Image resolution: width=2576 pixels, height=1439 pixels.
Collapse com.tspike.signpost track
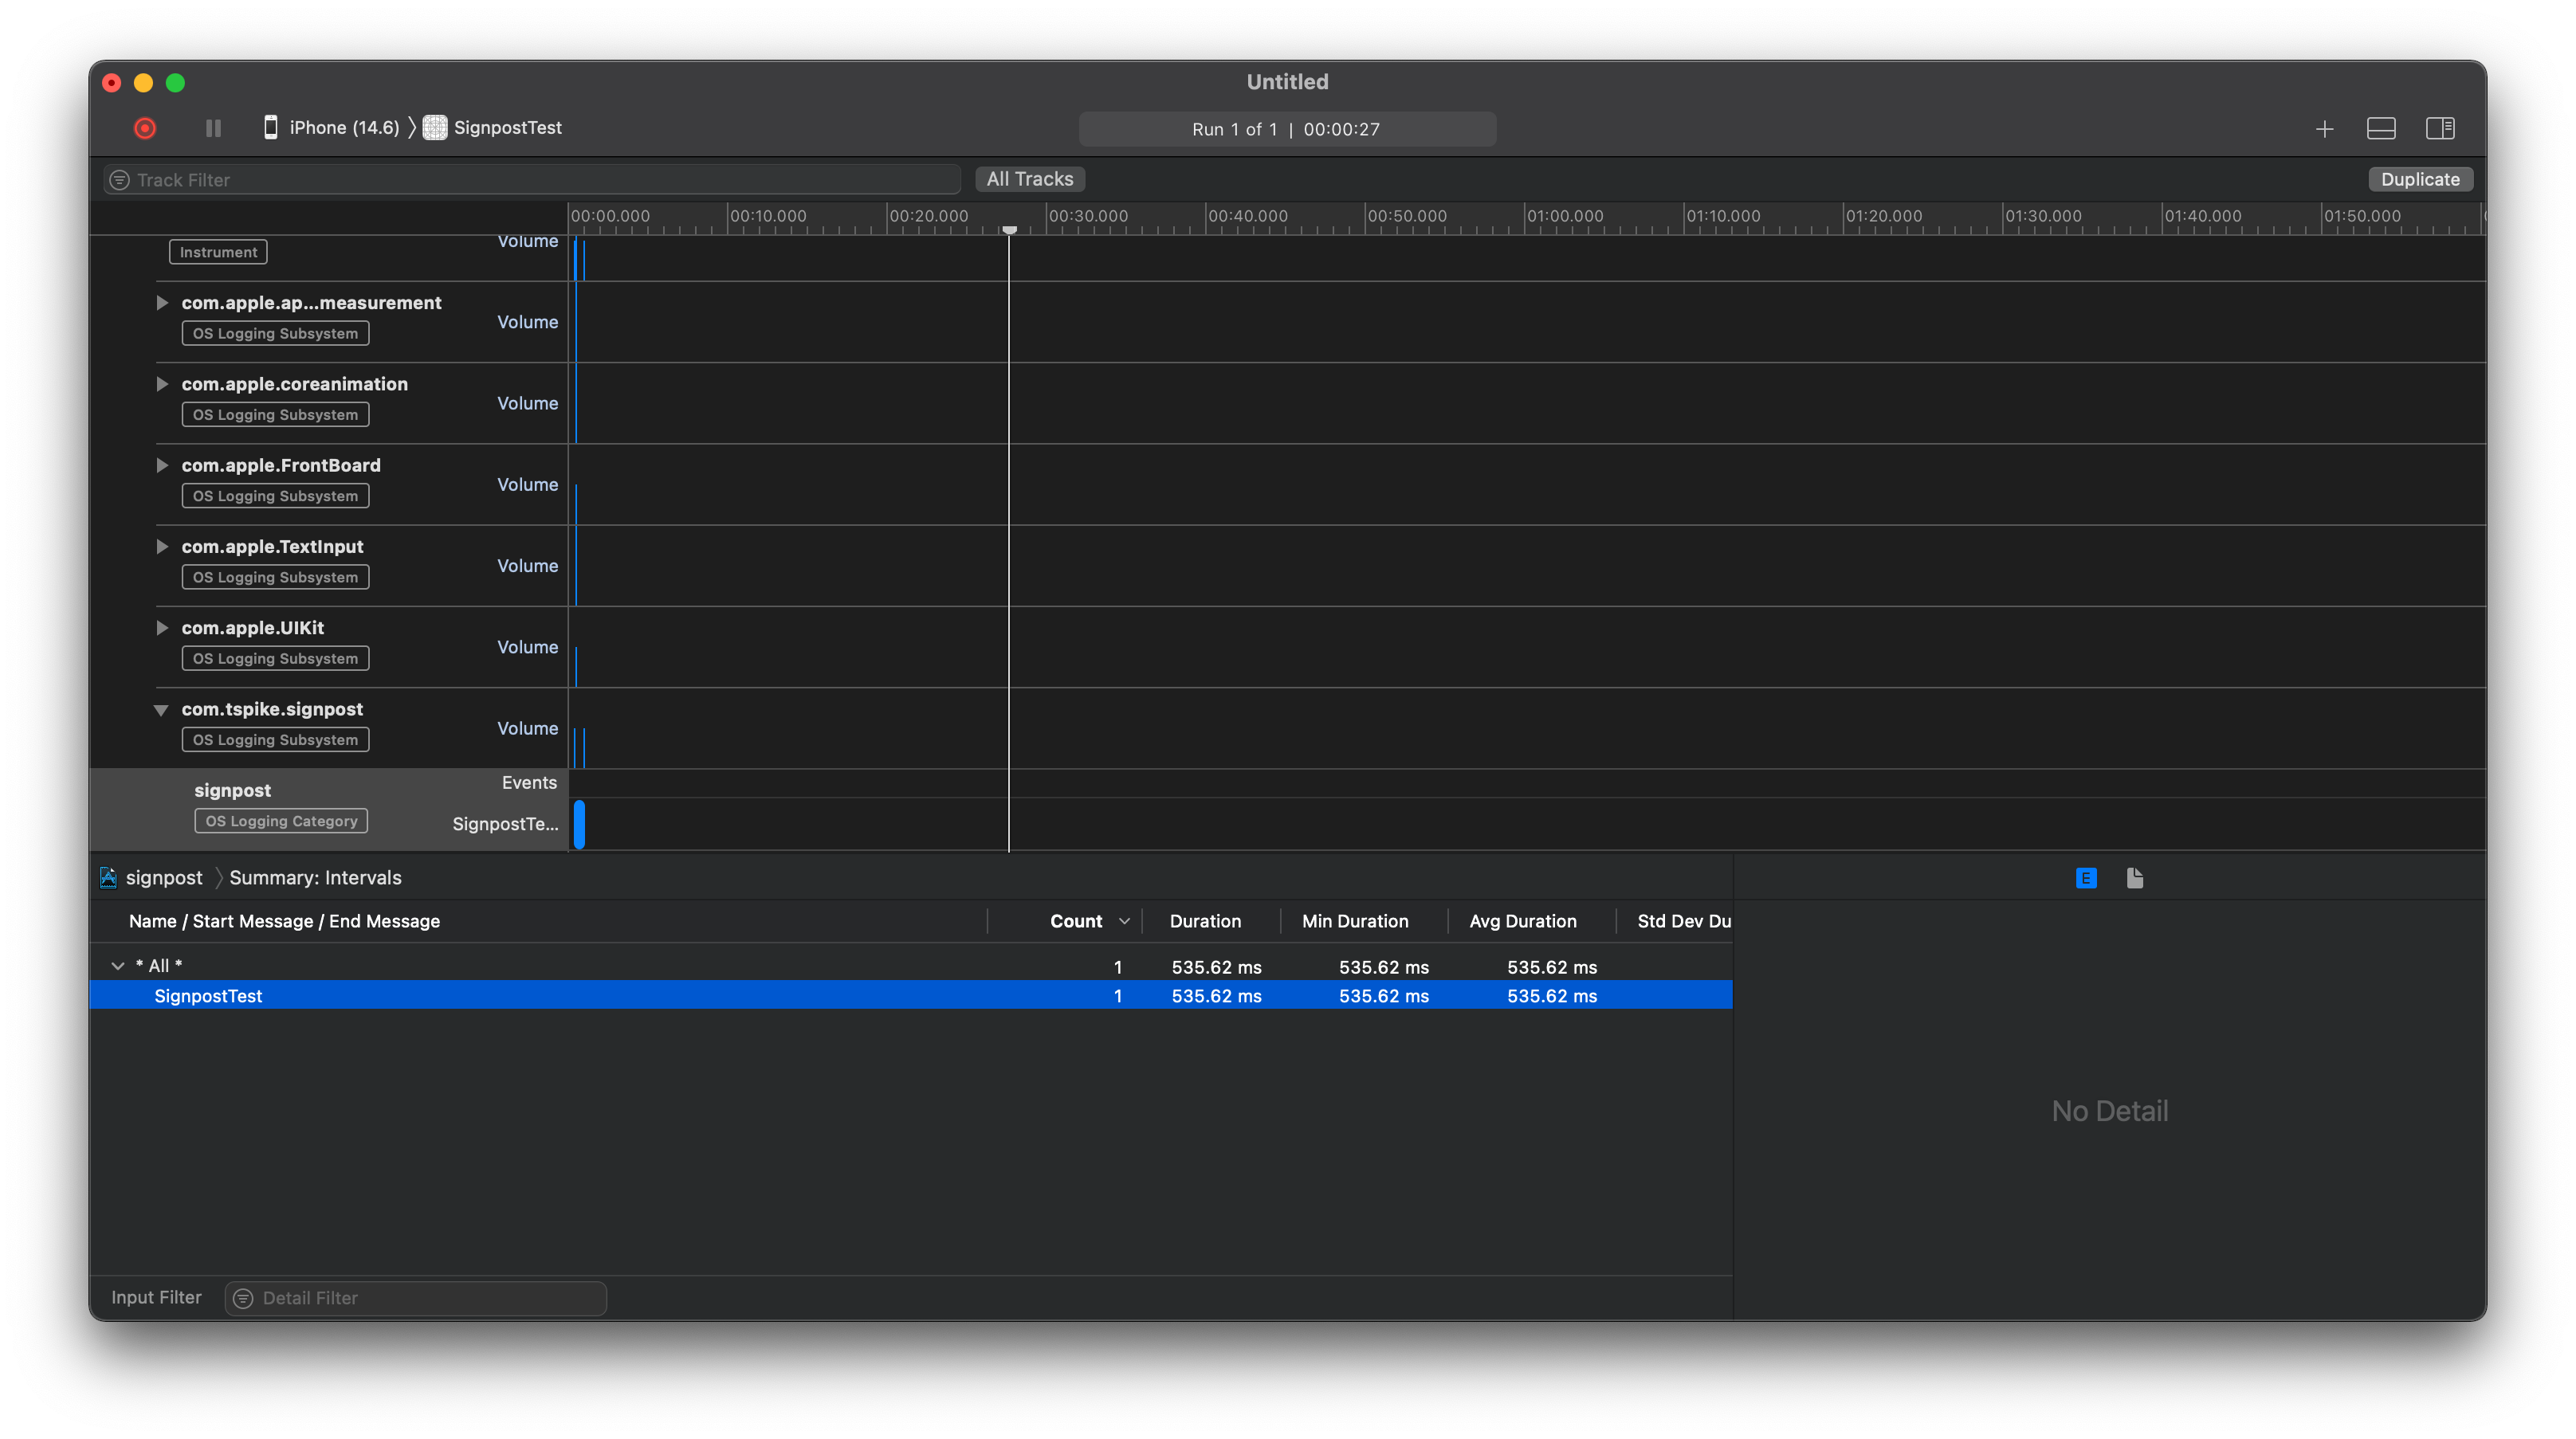161,710
